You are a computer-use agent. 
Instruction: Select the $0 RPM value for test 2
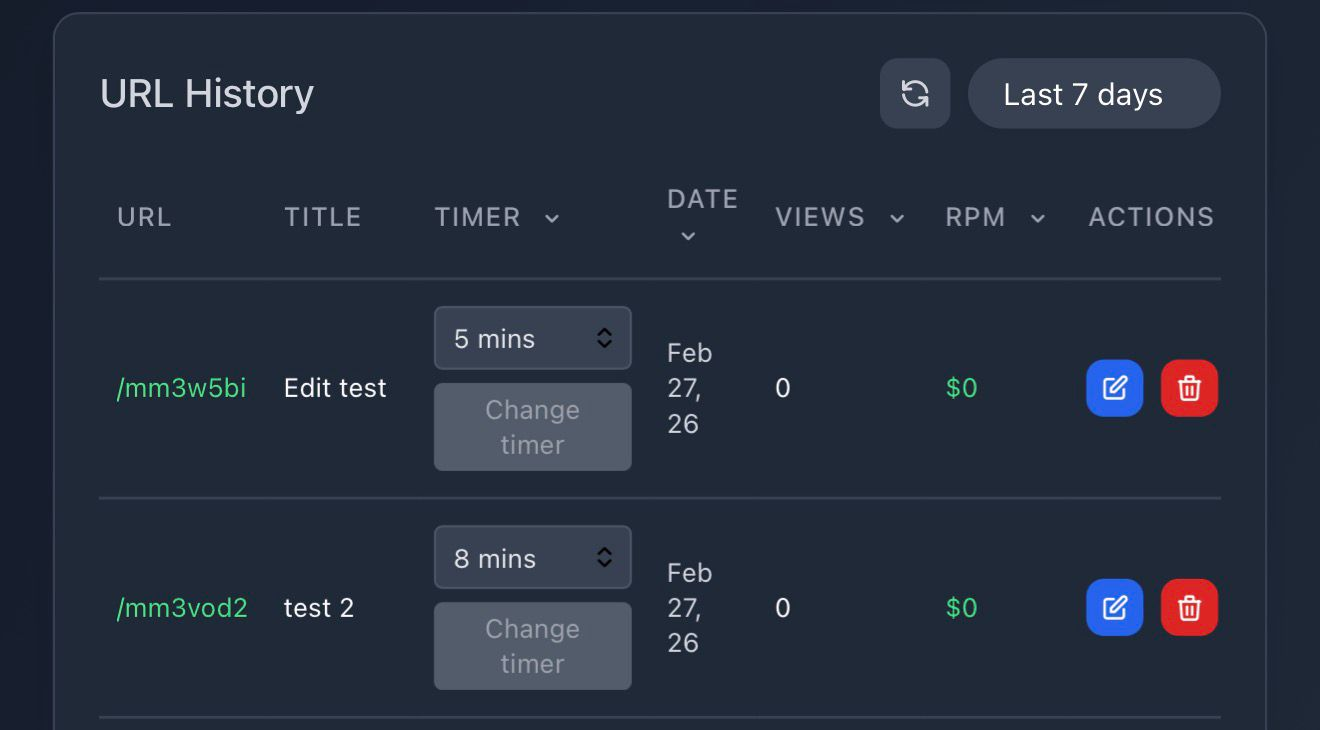point(960,607)
